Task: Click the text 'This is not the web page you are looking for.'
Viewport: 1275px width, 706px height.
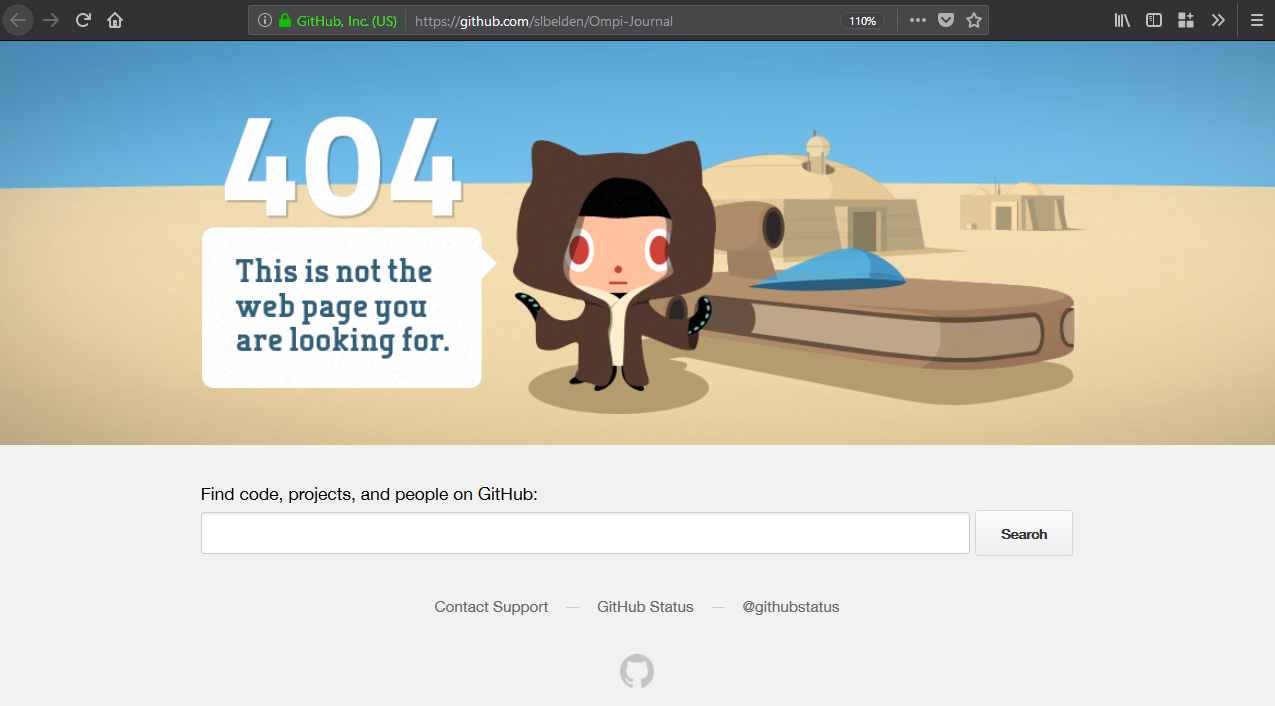Action: pyautogui.click(x=342, y=306)
